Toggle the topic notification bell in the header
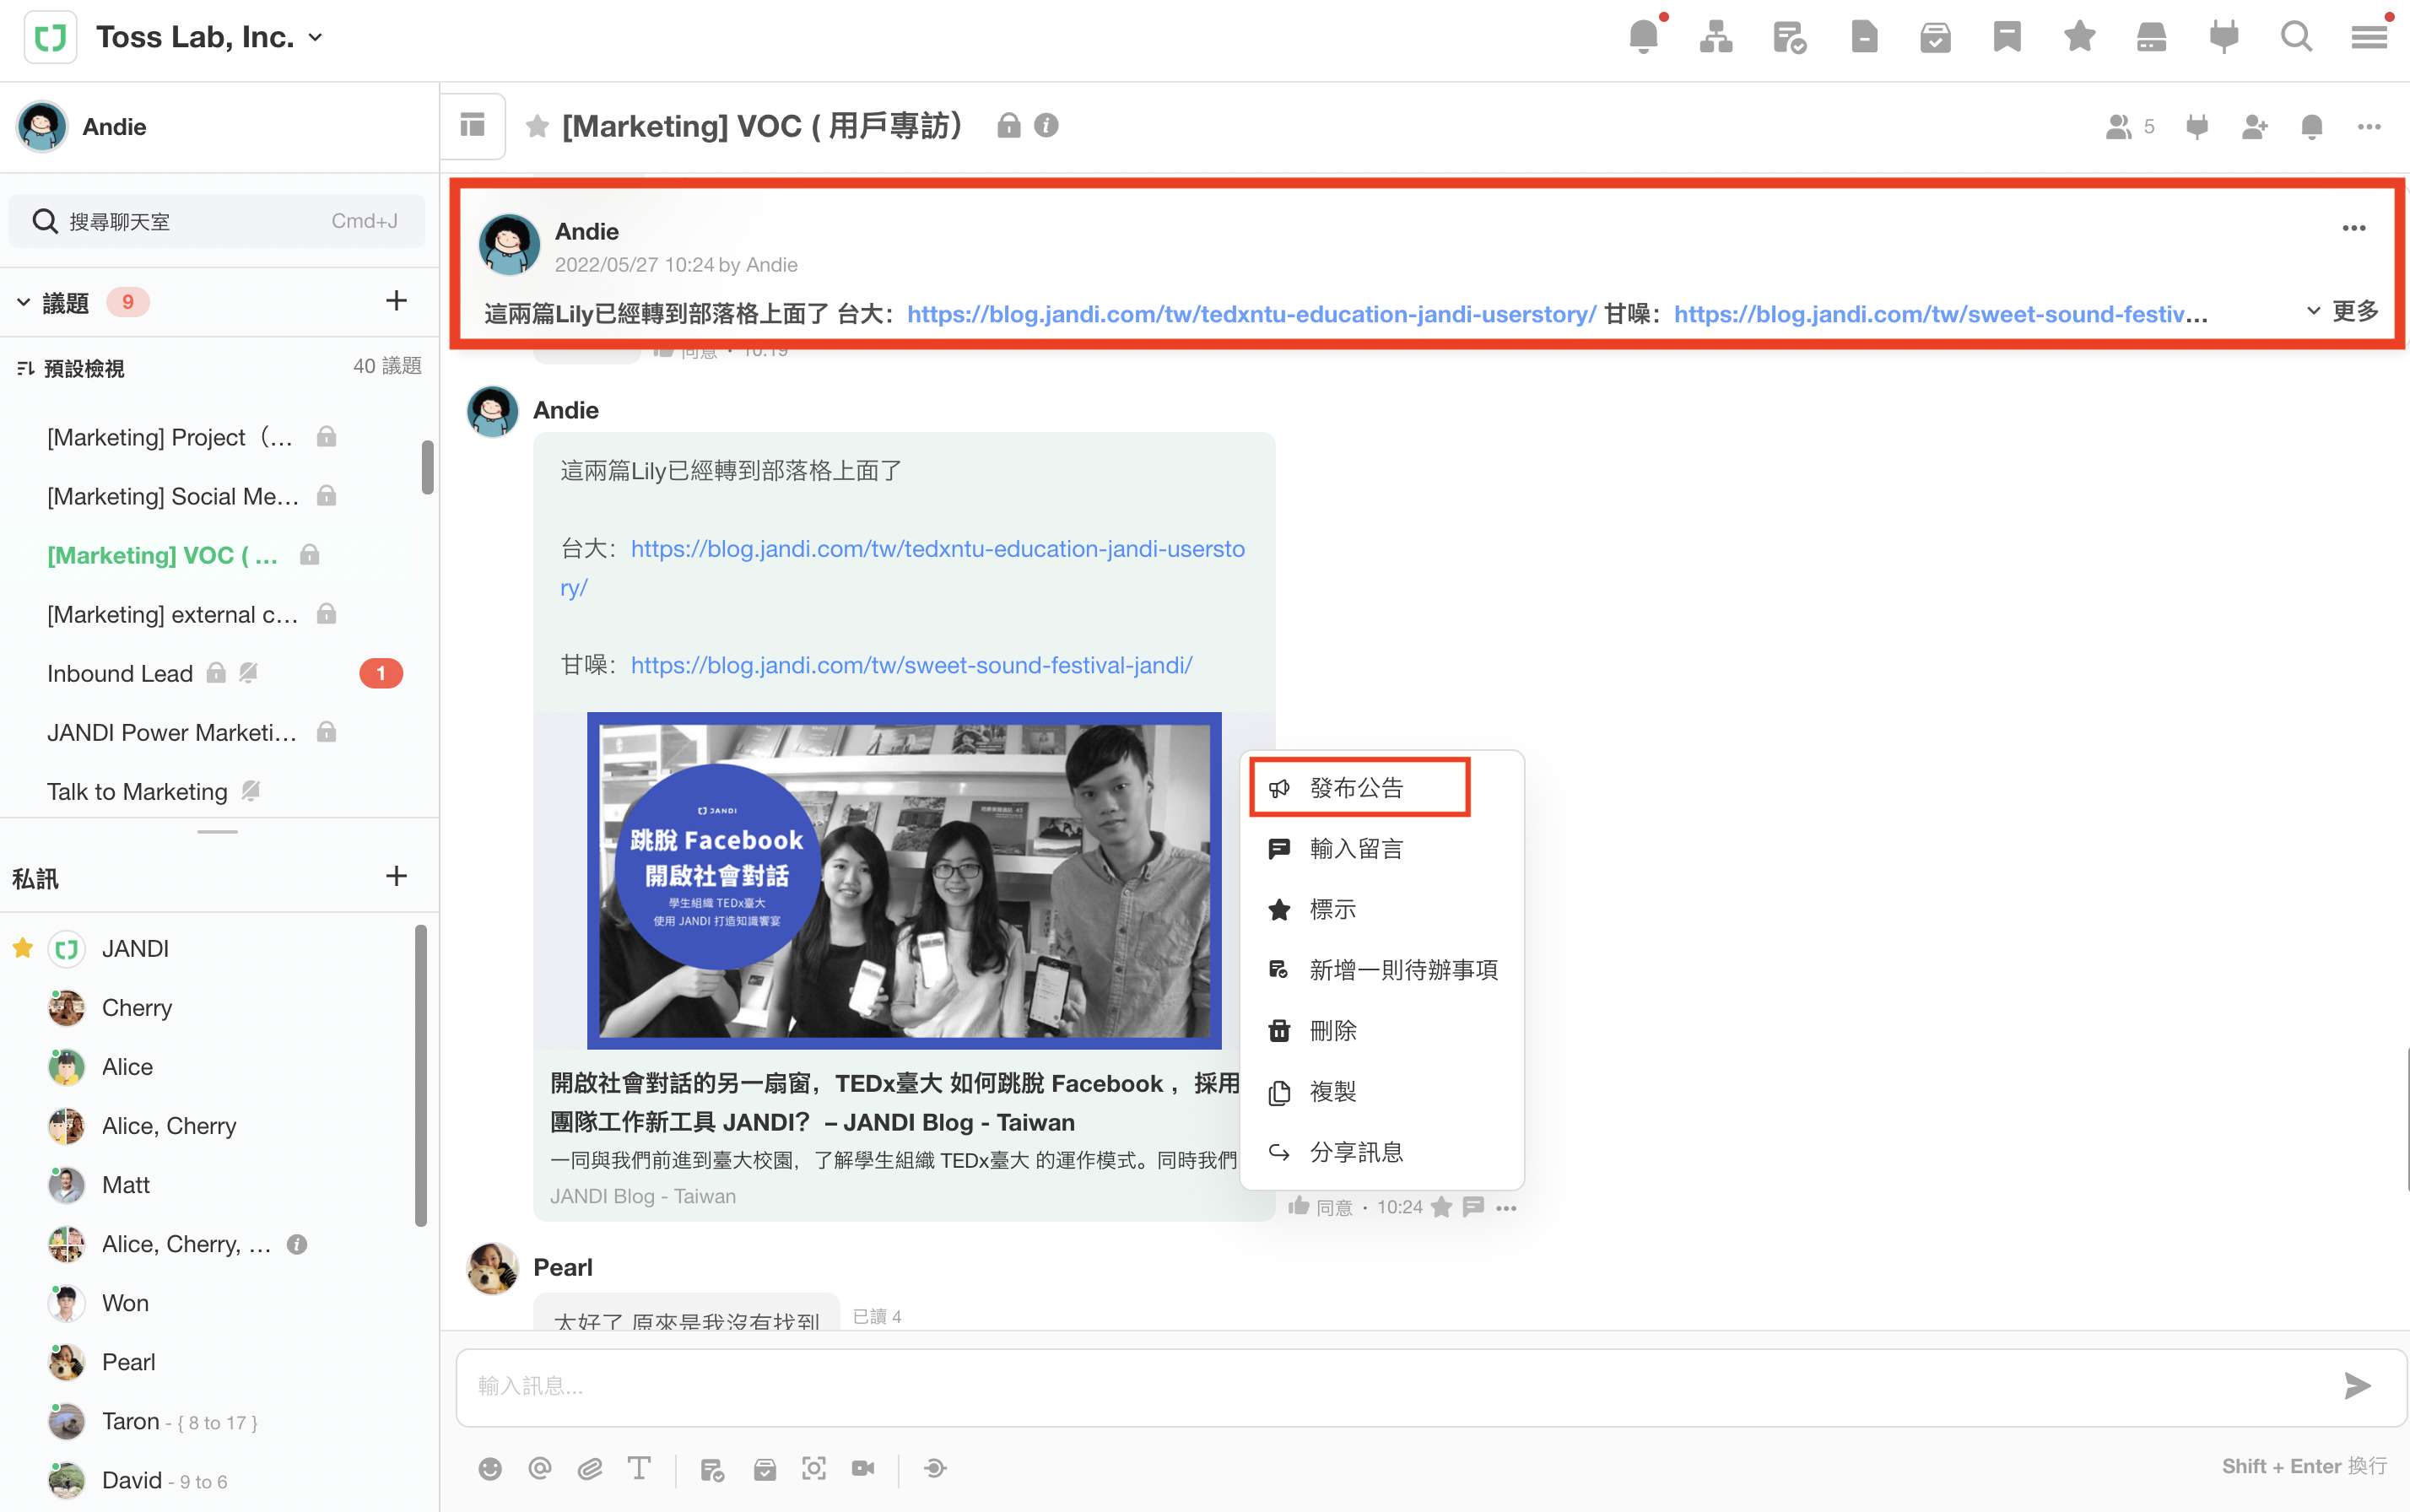 coord(2311,127)
